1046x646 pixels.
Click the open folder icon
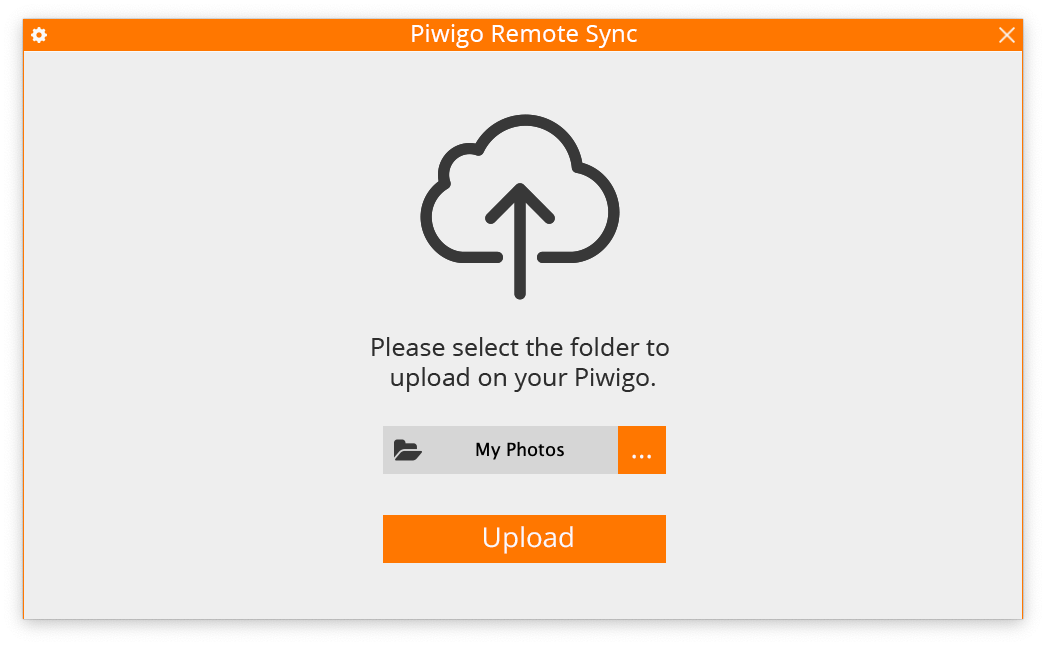pyautogui.click(x=408, y=450)
